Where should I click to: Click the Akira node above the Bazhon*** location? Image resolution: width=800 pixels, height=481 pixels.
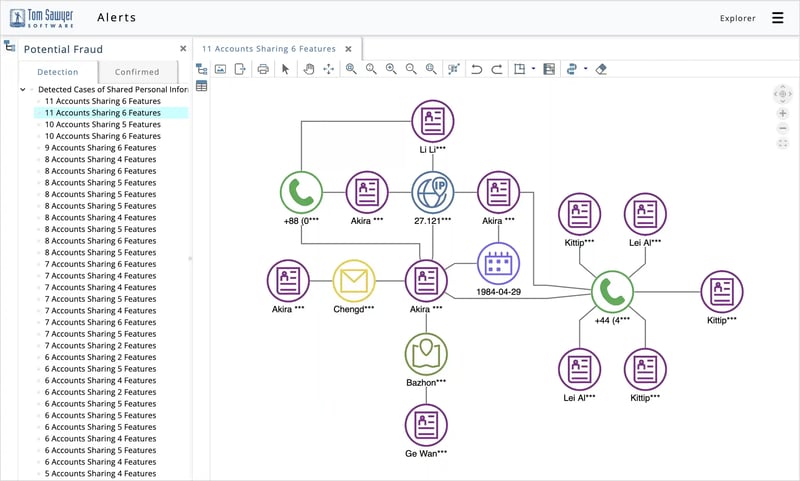[x=426, y=281]
